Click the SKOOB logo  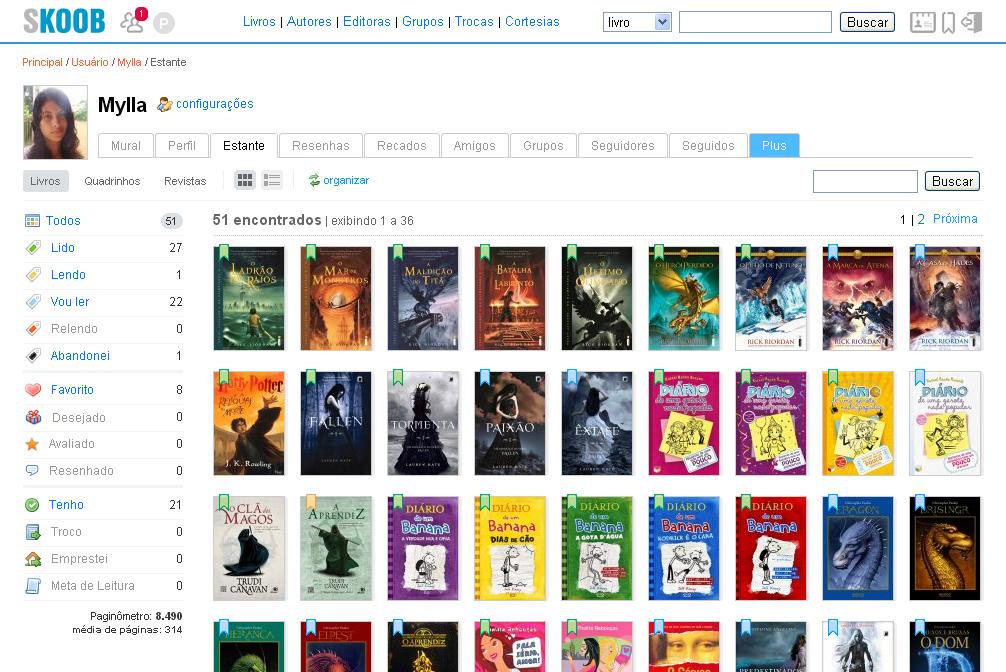click(x=64, y=21)
